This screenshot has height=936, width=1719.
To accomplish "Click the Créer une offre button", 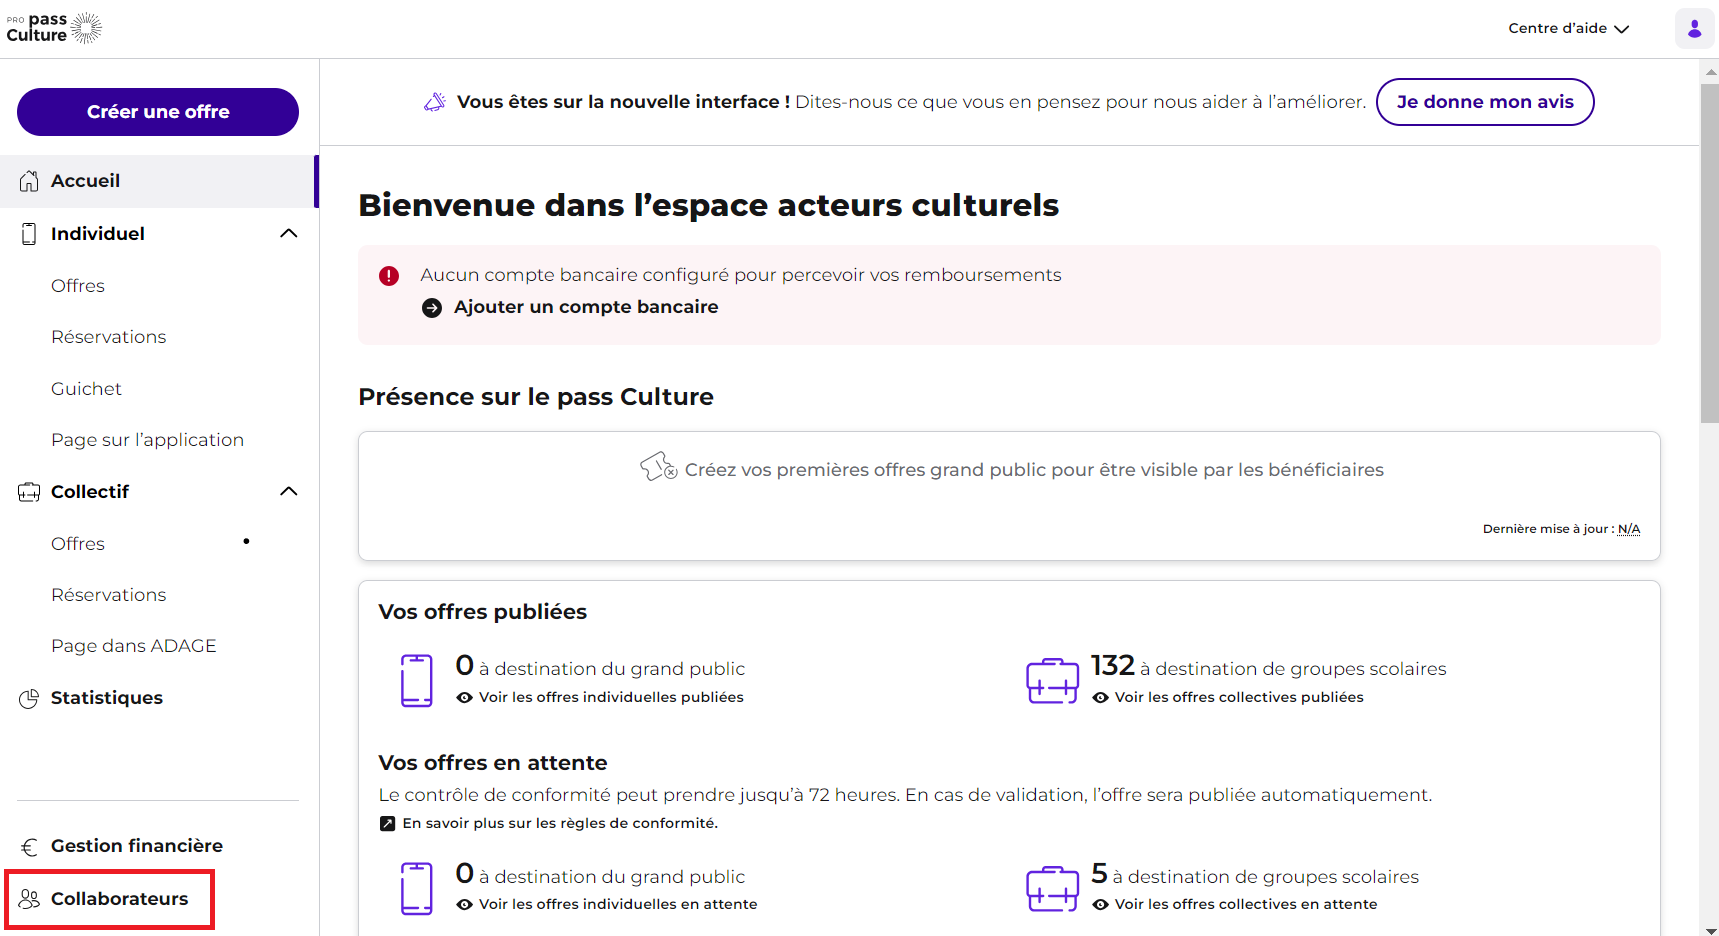I will point(158,112).
